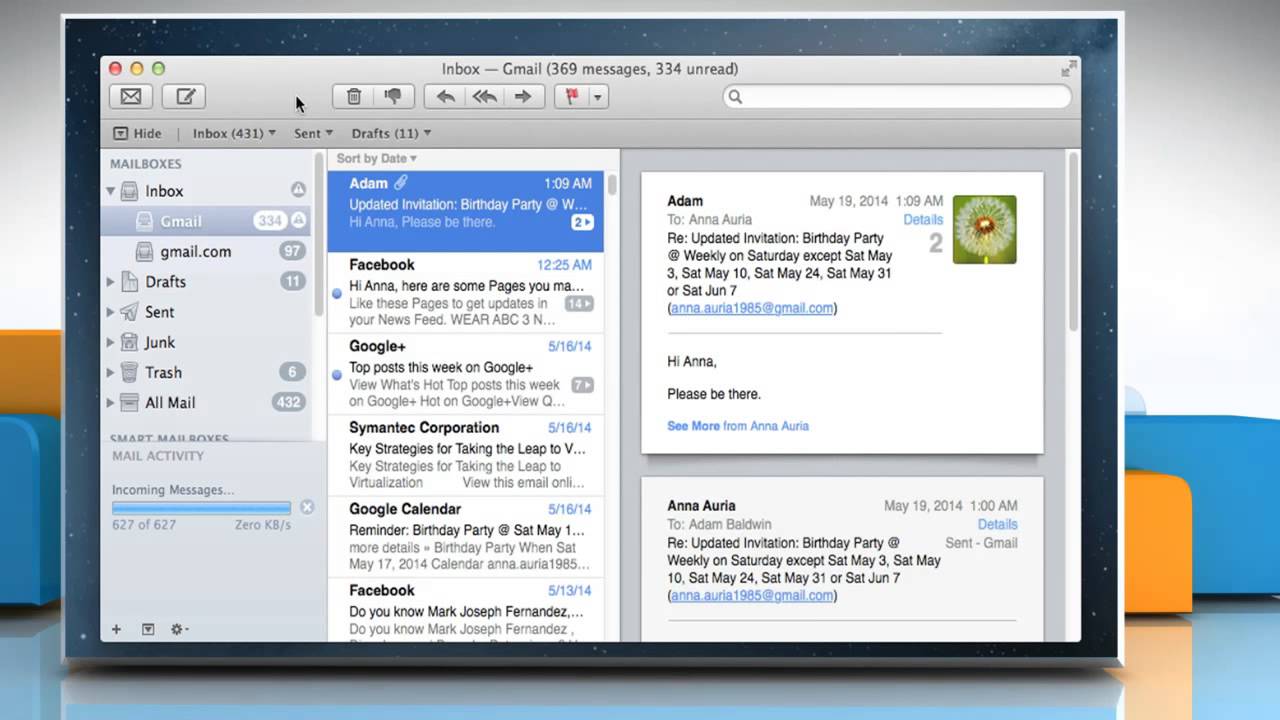Click the Reply All double-arrow icon
Viewport: 1280px width, 720px height.
(x=484, y=97)
